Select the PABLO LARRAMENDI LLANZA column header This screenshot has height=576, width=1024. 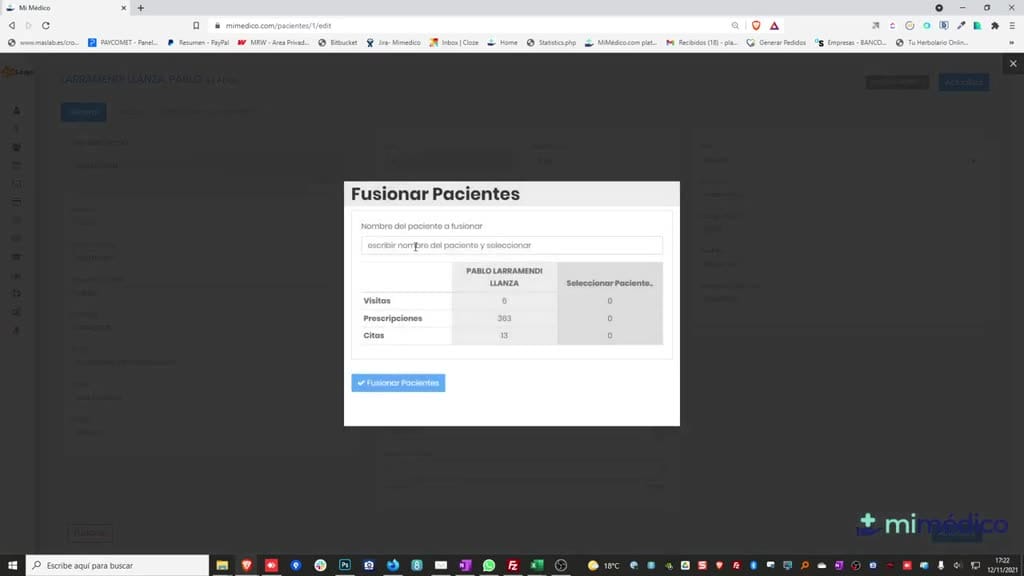[504, 277]
